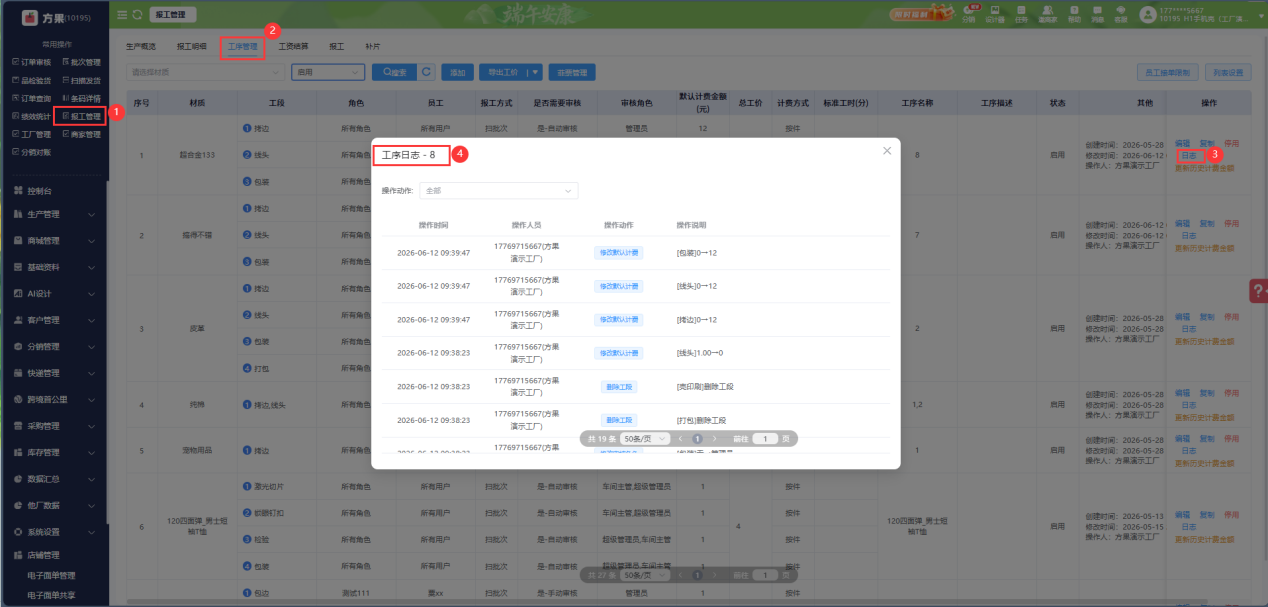Click 复制 link in the 超合金133 row

(x=1207, y=143)
